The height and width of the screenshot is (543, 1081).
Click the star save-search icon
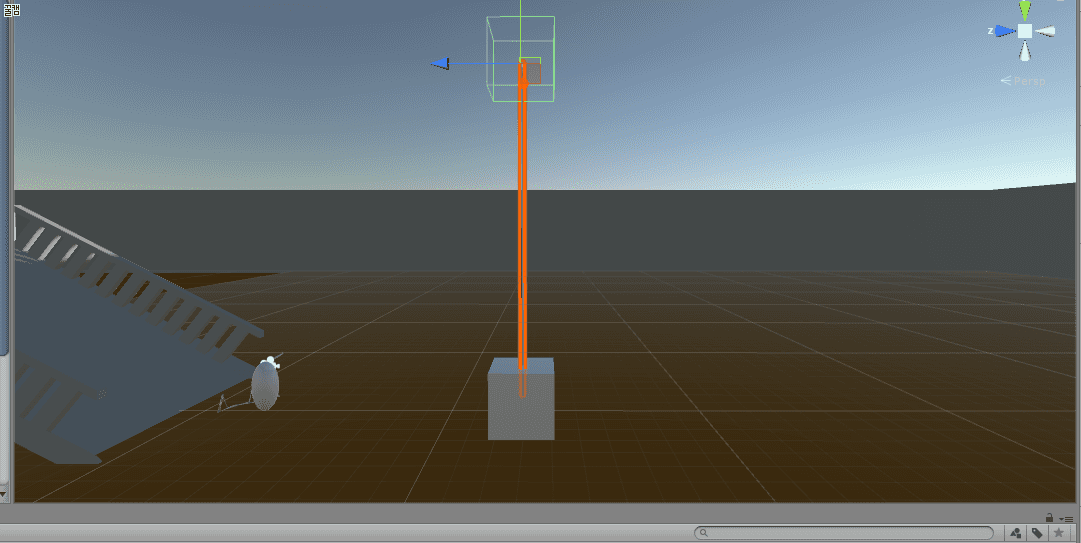(1058, 533)
